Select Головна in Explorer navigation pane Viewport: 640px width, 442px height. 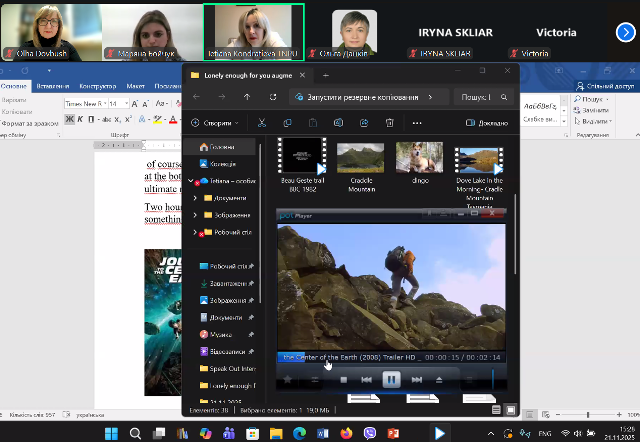(222, 146)
